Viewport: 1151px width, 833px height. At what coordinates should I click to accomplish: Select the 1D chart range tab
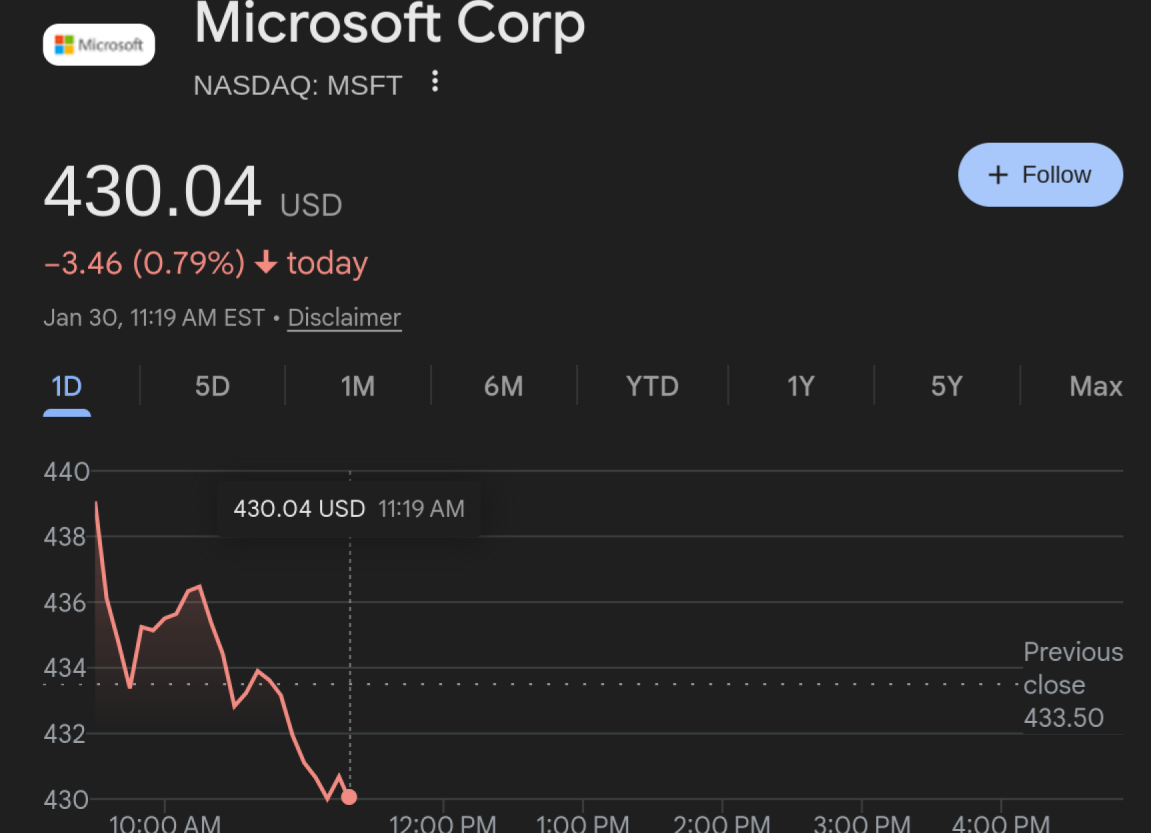(x=66, y=386)
